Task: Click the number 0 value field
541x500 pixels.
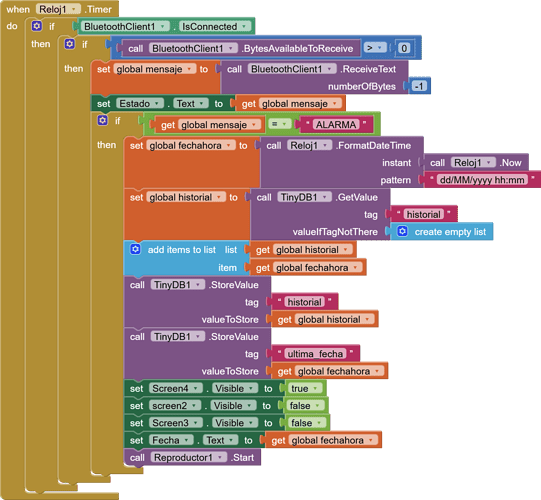Action: [x=404, y=48]
